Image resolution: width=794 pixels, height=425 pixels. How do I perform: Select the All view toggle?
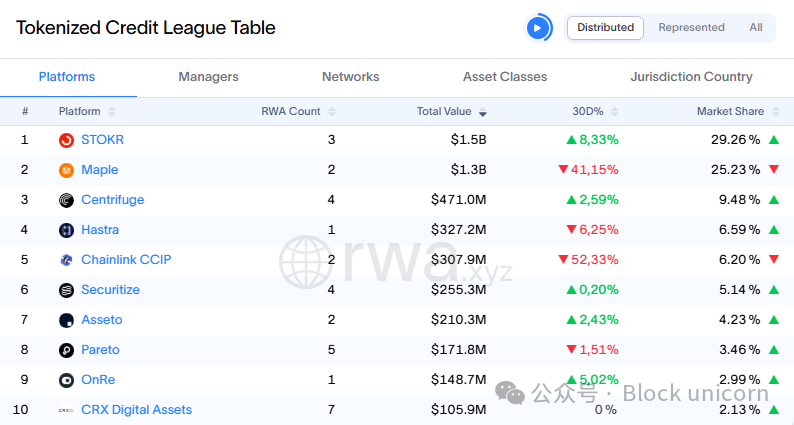756,28
